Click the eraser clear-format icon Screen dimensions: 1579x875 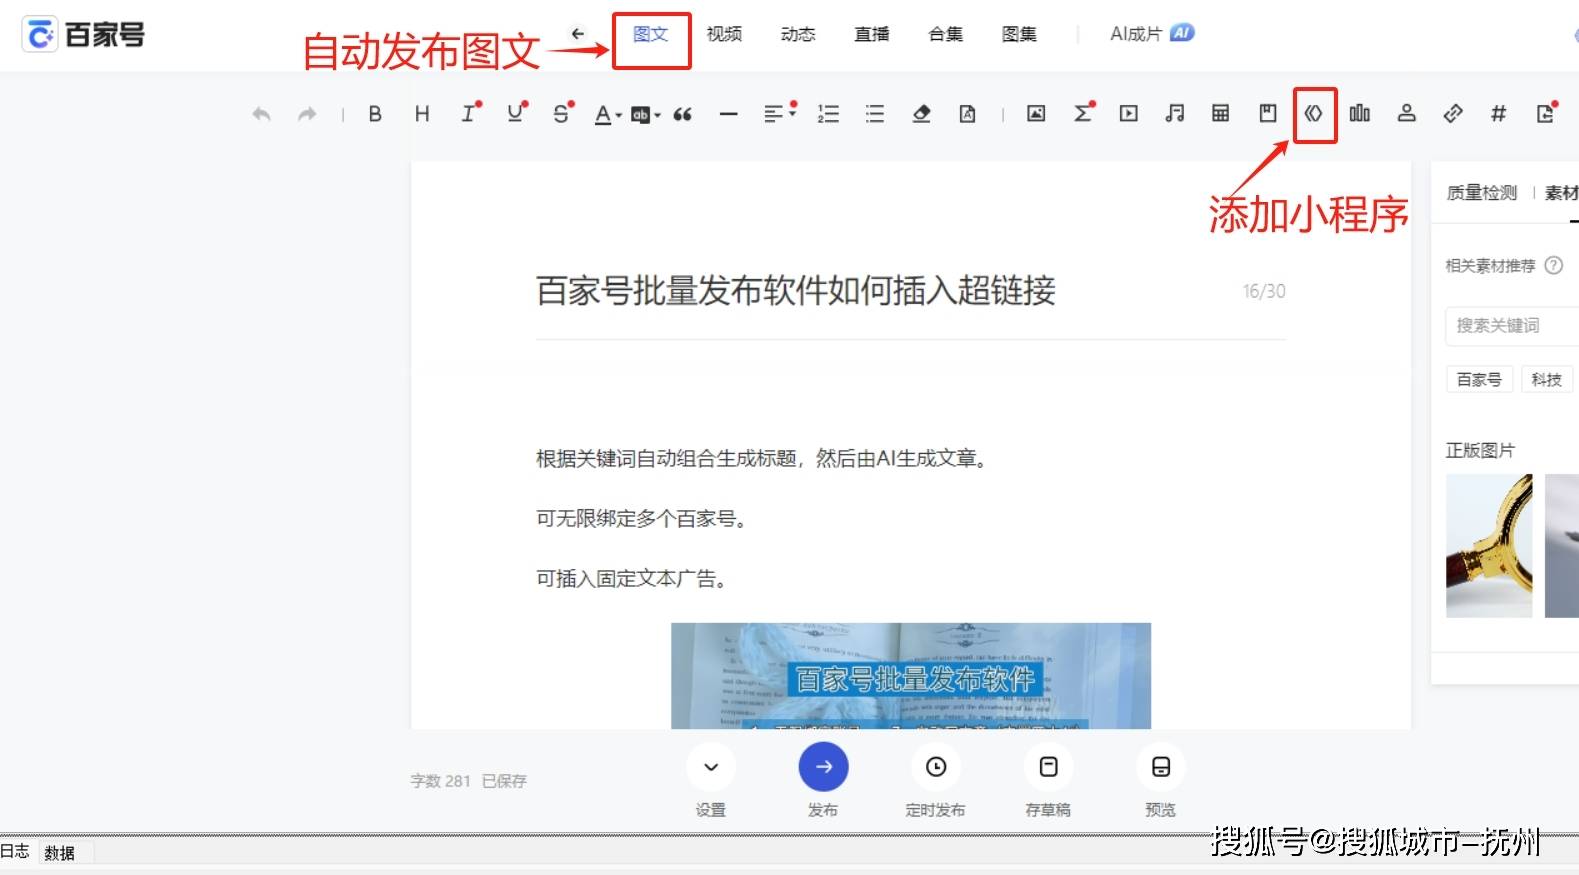coord(921,114)
